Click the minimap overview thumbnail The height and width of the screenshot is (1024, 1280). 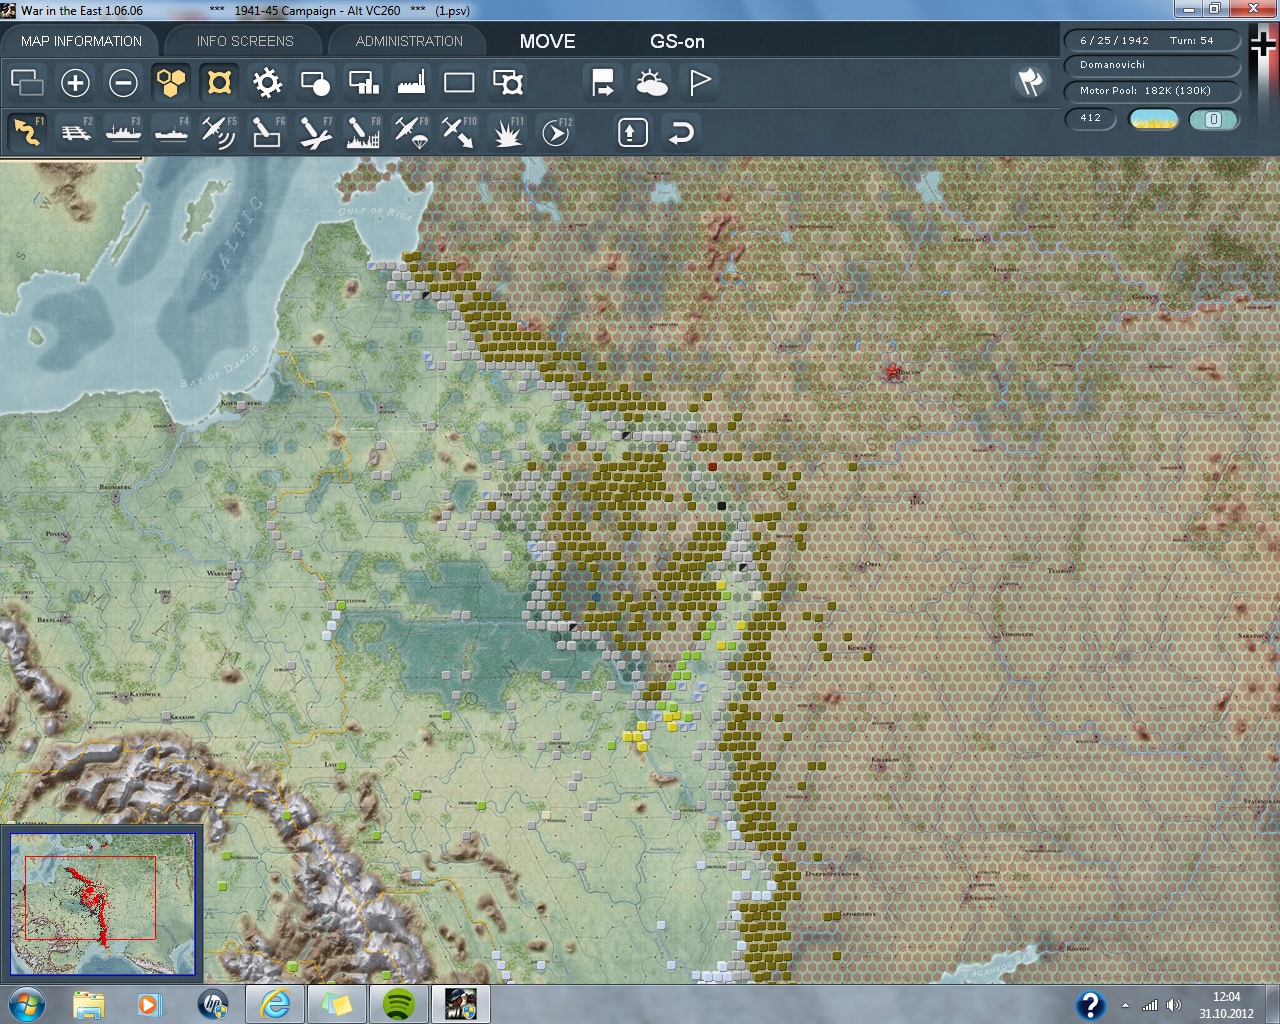click(102, 904)
